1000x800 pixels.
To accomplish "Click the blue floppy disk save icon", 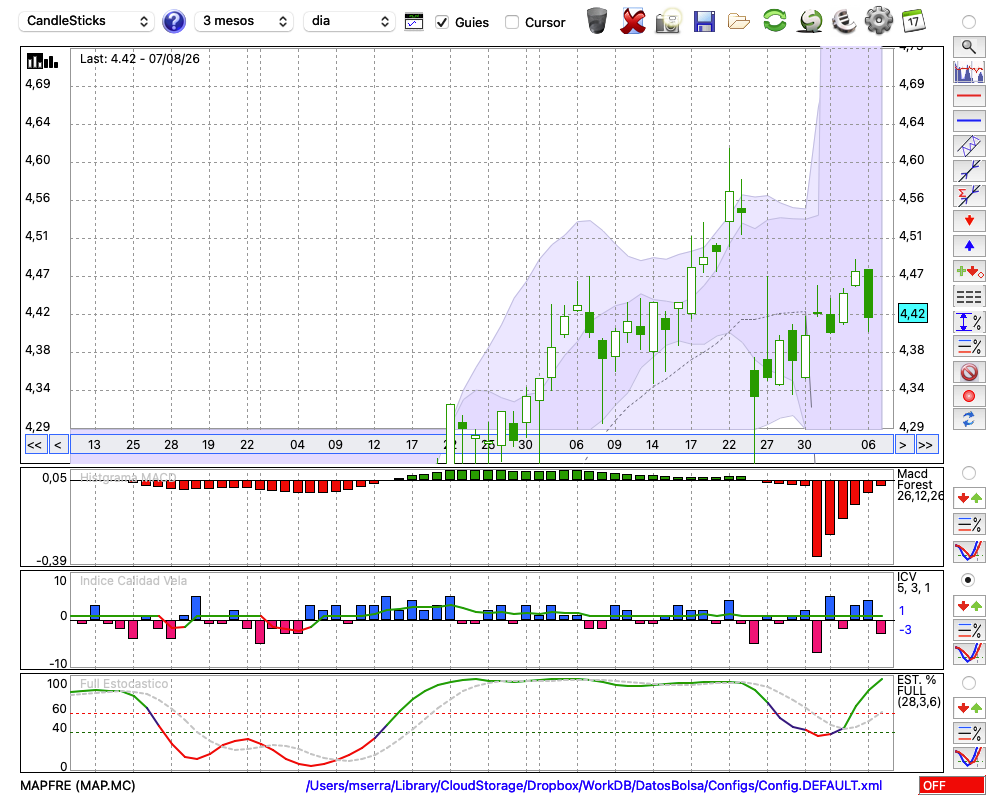I will point(704,22).
